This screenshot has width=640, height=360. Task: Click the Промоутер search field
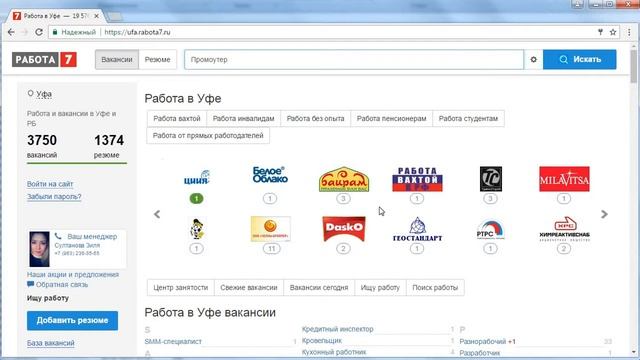354,60
